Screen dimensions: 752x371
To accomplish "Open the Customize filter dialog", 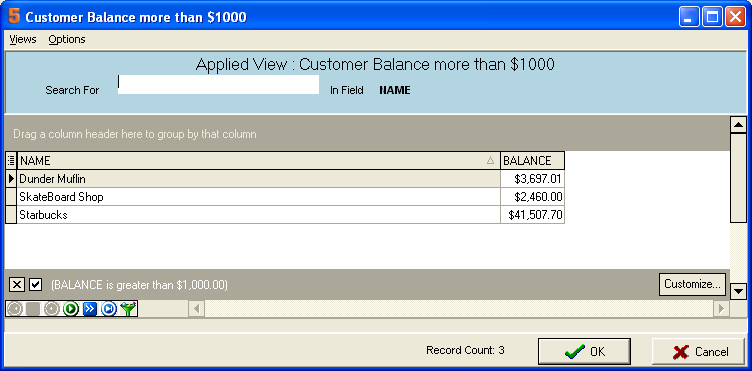I will (x=692, y=284).
